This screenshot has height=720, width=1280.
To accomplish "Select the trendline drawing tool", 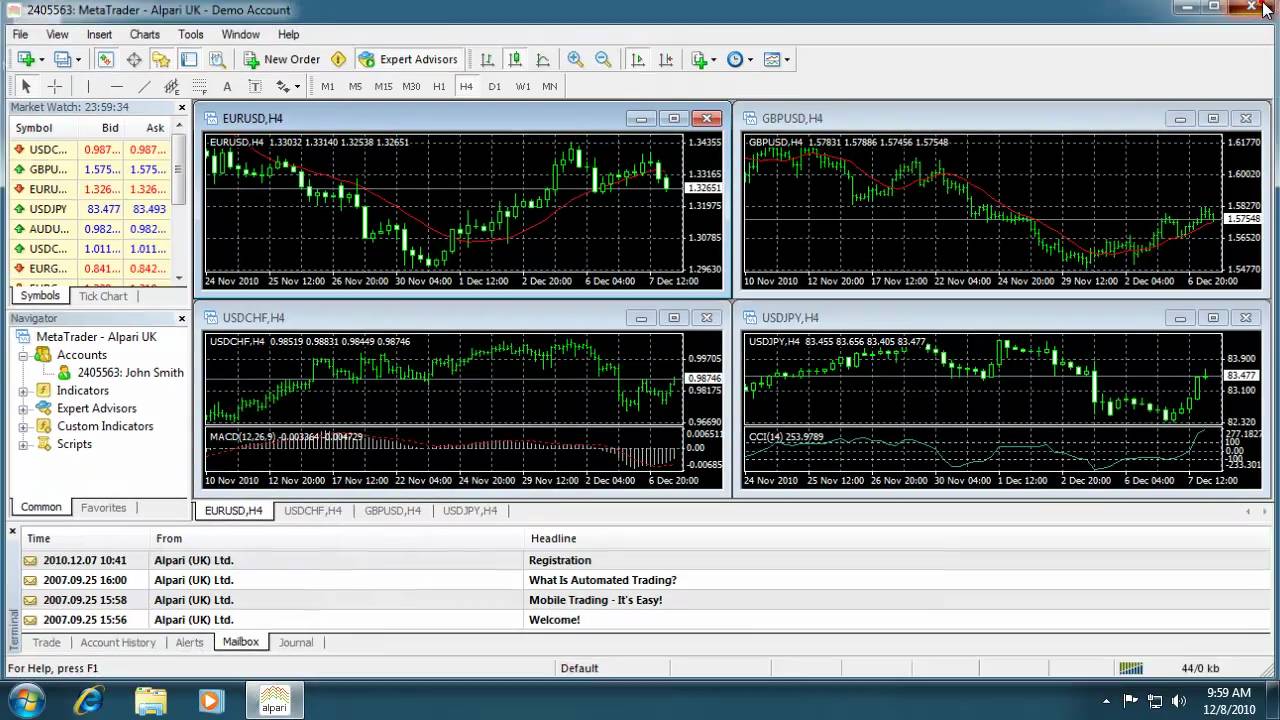I will pyautogui.click(x=144, y=86).
